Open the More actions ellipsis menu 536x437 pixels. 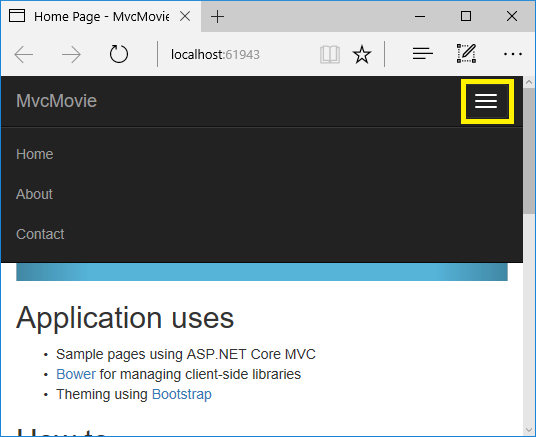coord(513,54)
